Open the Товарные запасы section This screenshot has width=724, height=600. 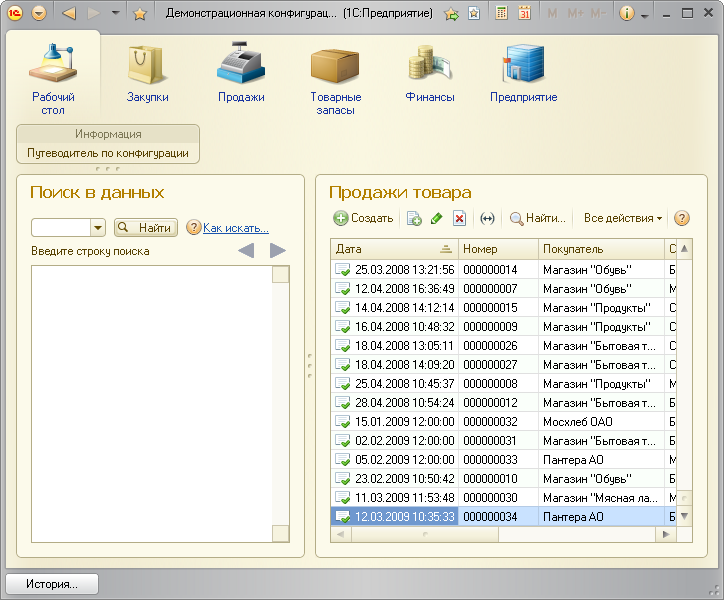(336, 79)
